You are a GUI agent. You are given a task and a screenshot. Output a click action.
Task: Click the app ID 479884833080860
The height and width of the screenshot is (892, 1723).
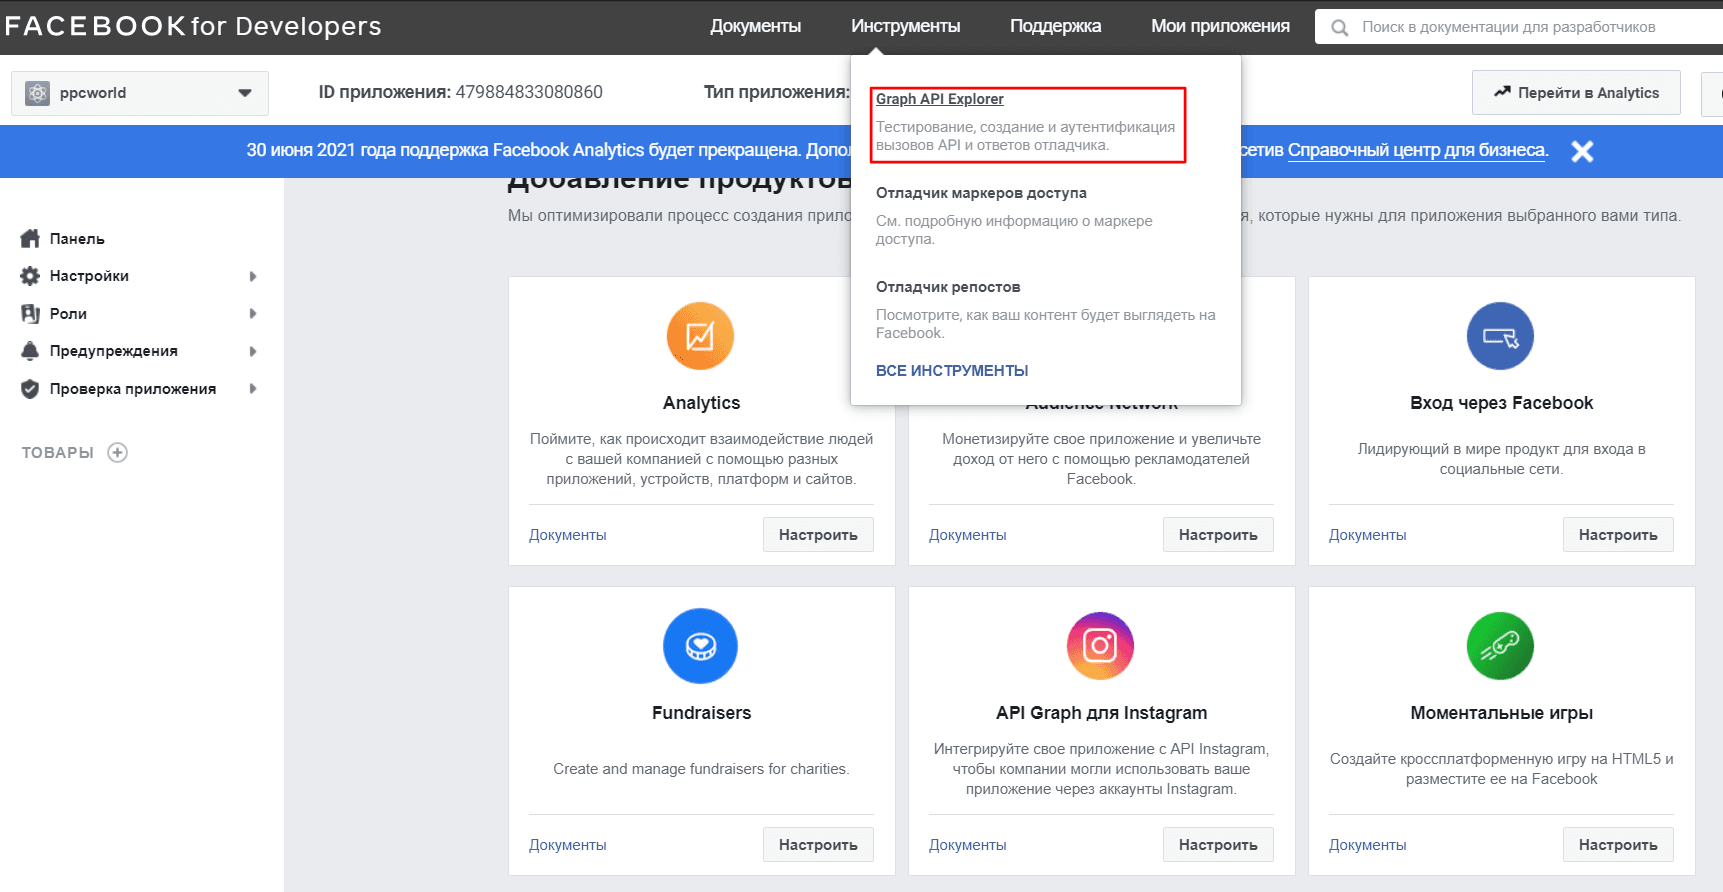click(529, 92)
